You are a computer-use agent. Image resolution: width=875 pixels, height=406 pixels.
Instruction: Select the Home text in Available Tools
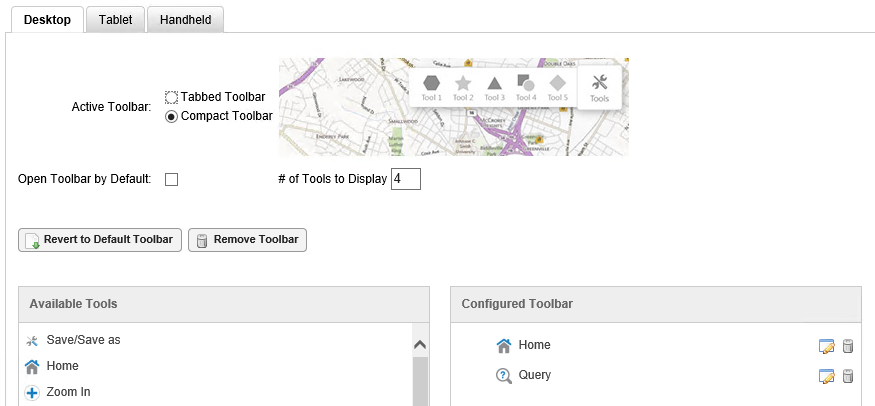62,366
